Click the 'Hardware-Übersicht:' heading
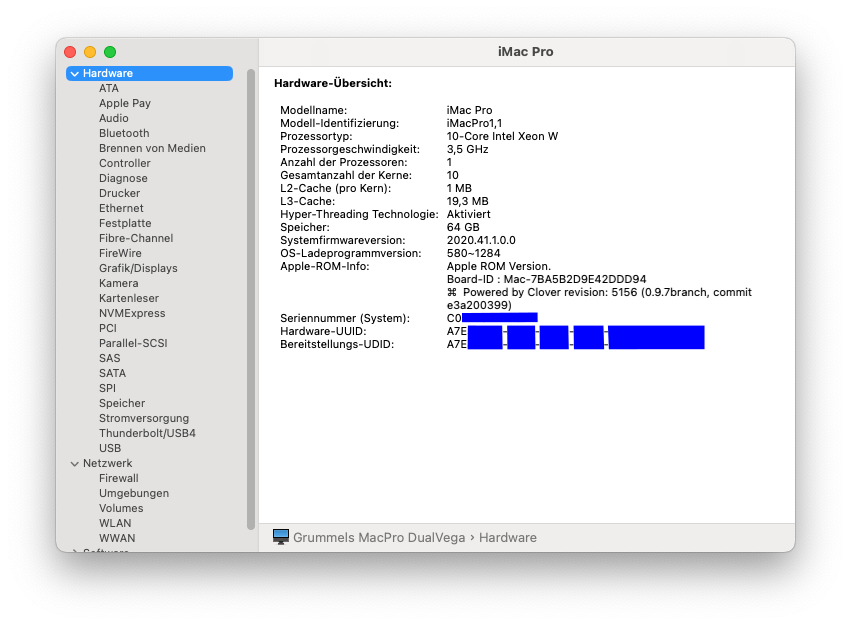The height and width of the screenshot is (626, 851). pyautogui.click(x=333, y=83)
